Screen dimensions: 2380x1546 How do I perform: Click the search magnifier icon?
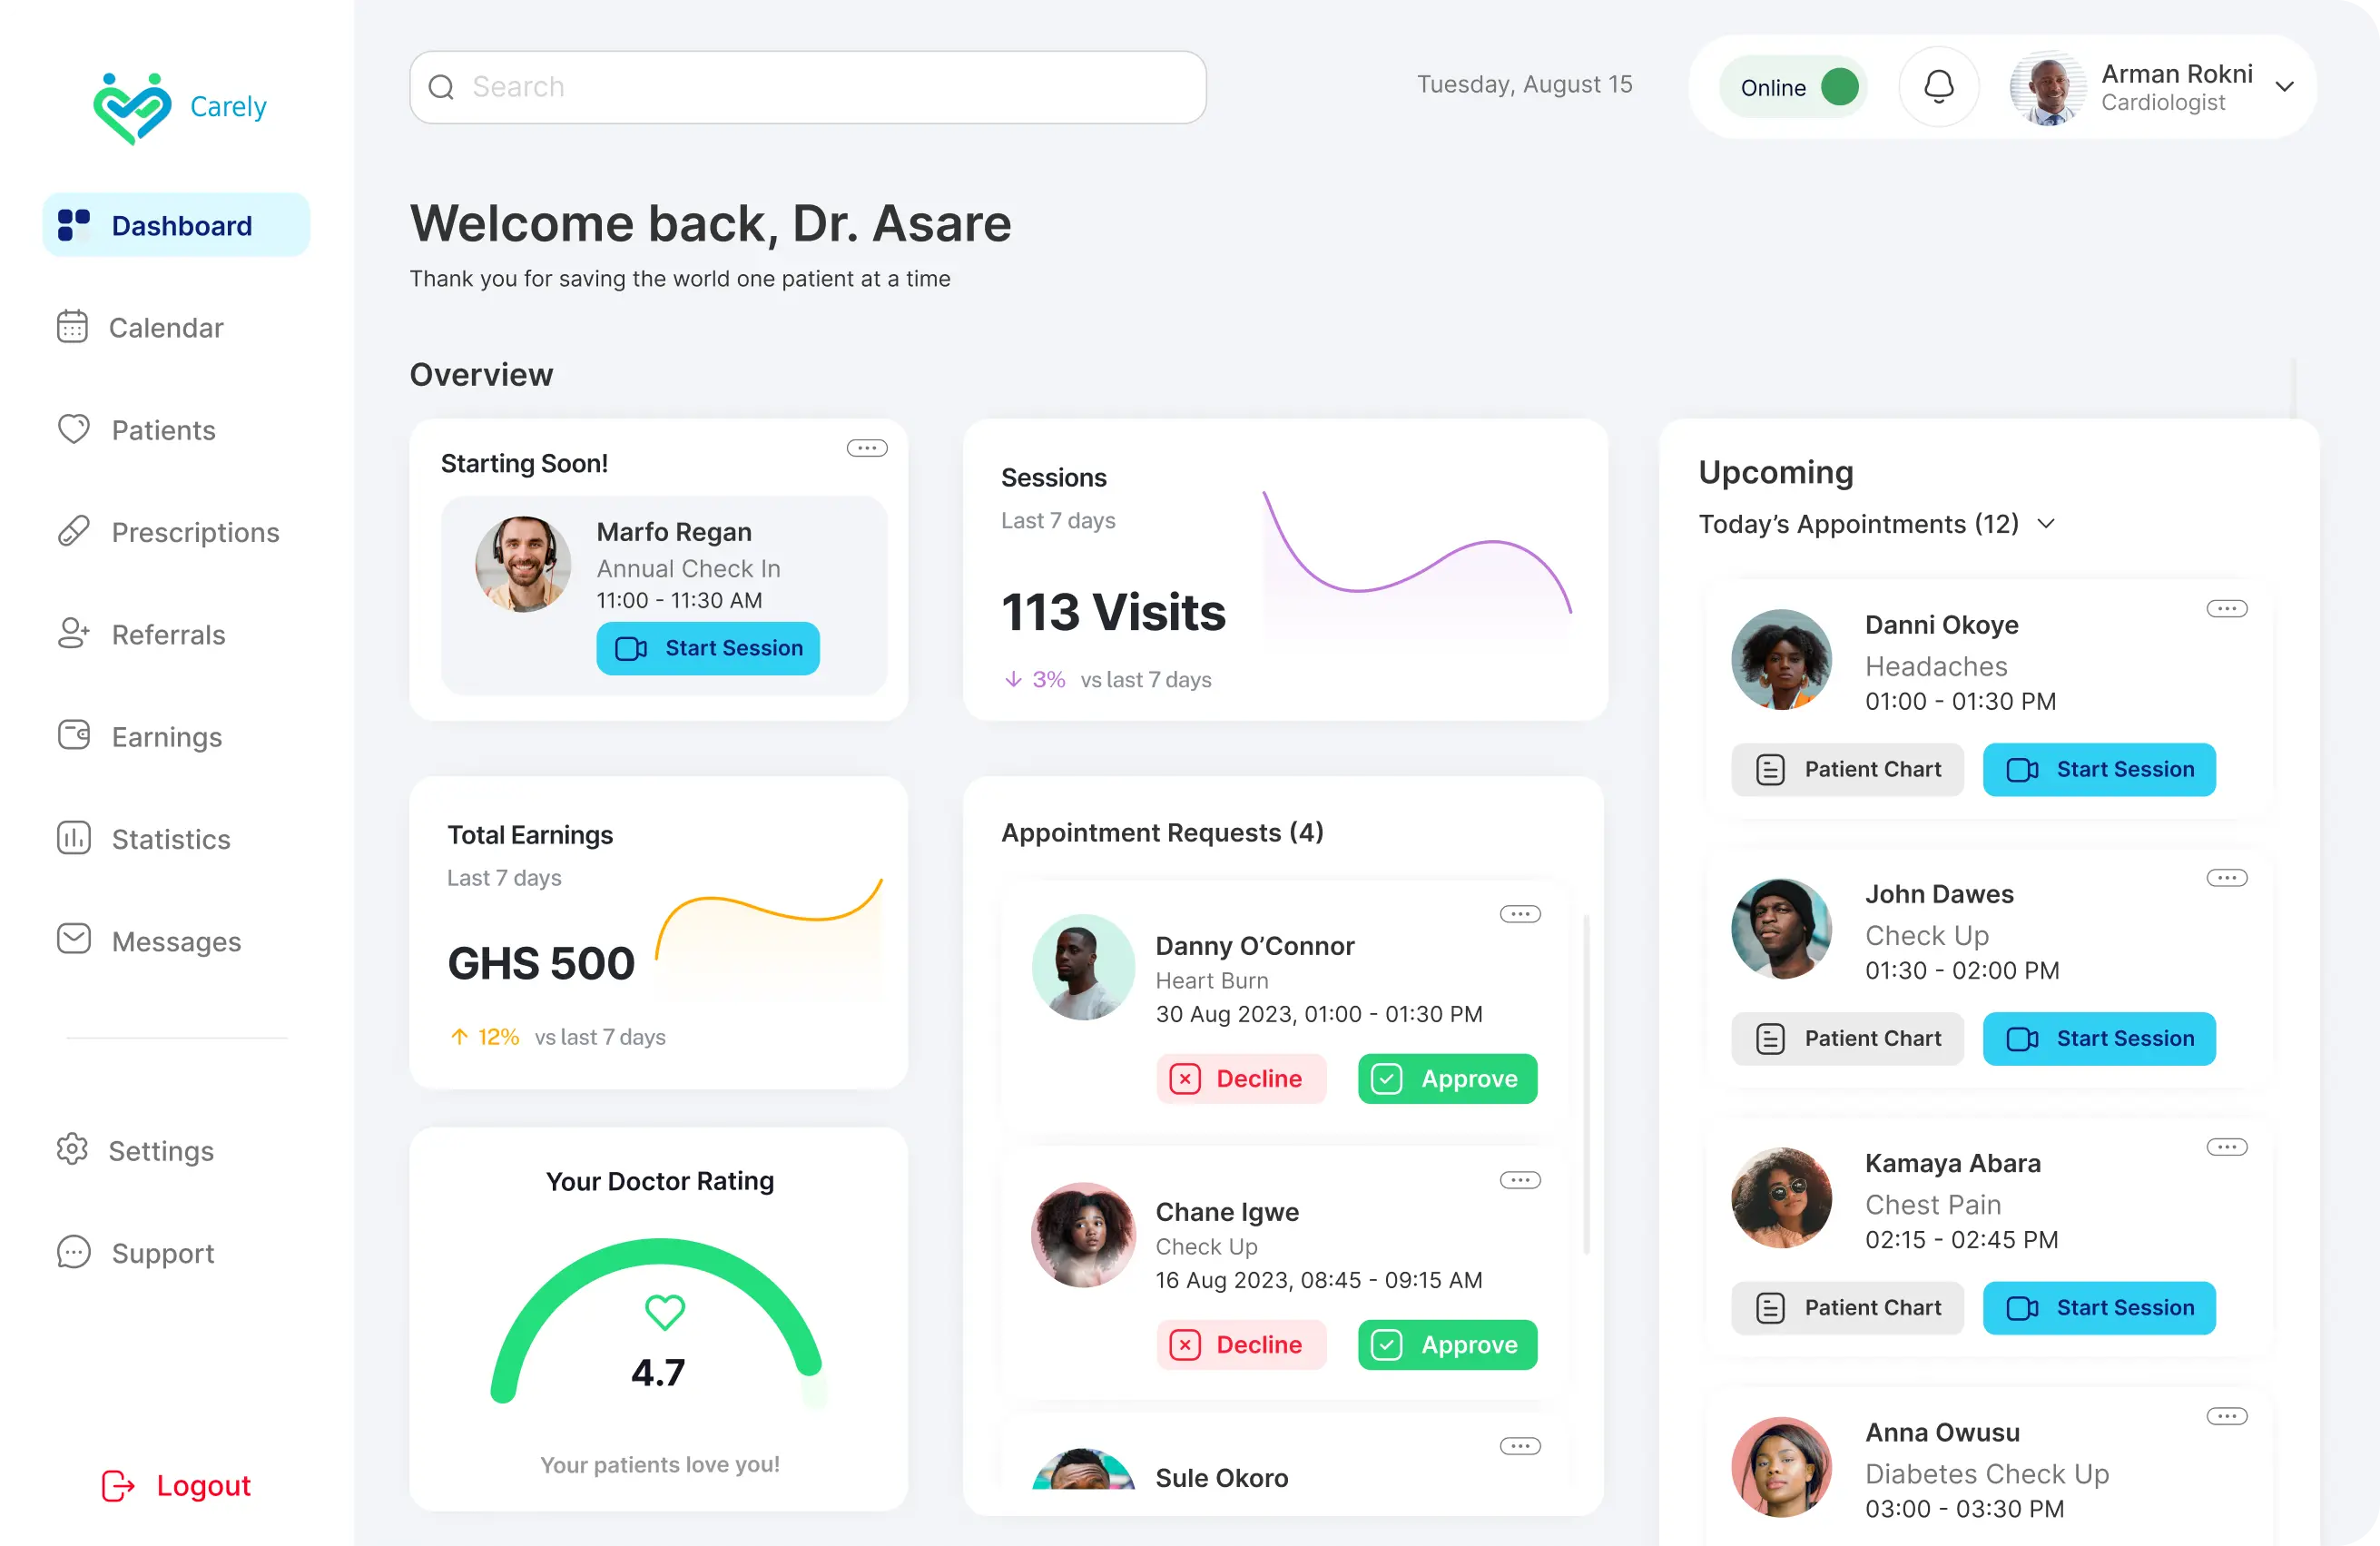441,87
